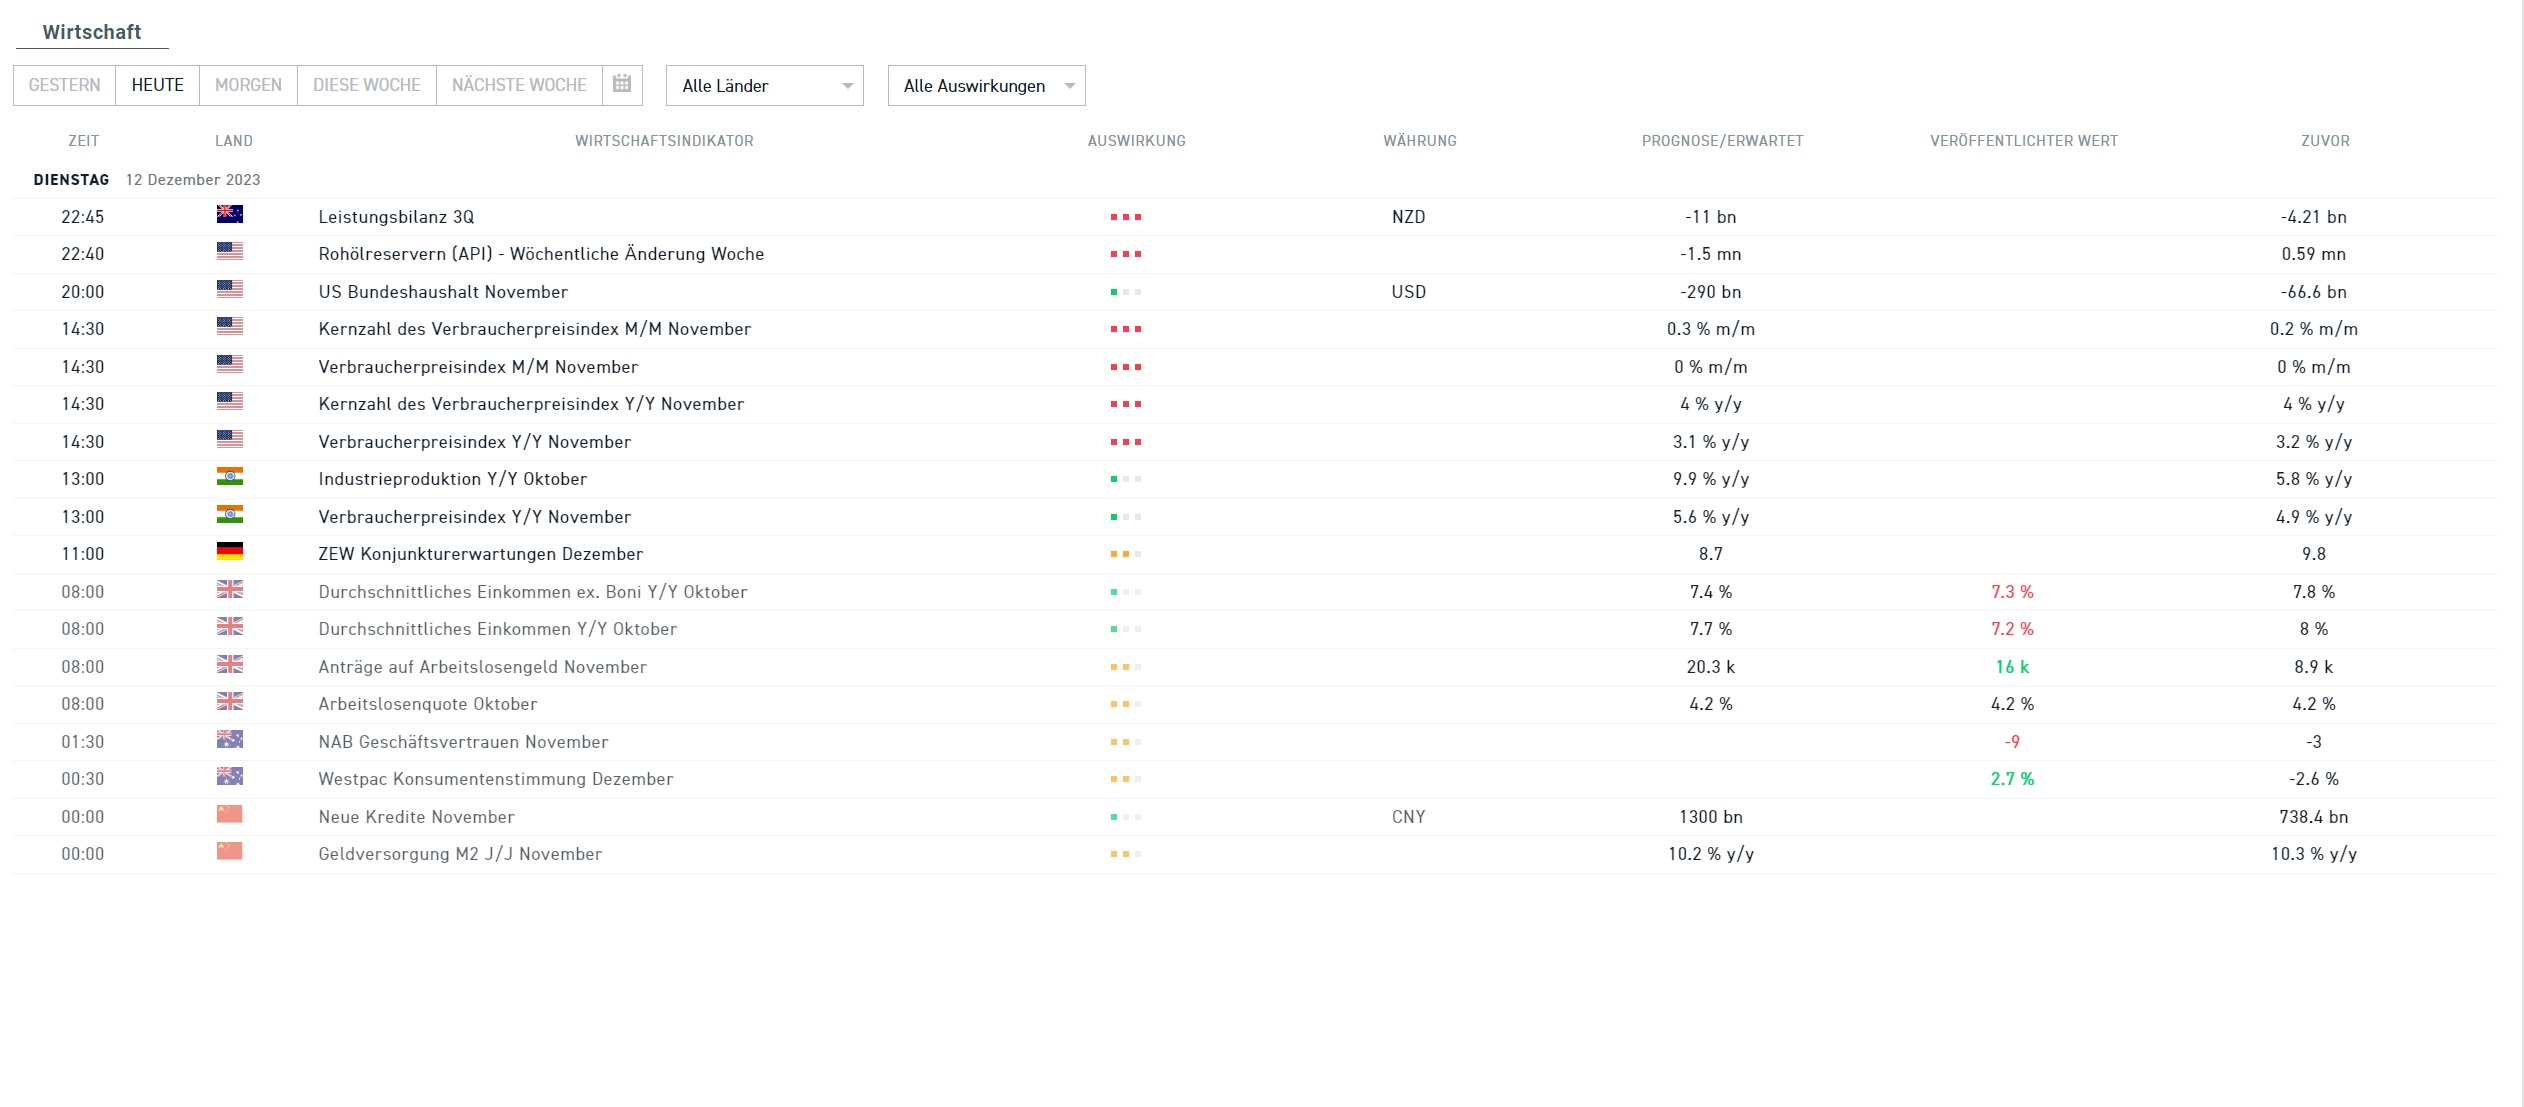Click India flag next to Industrieproduktion Y/Y

(x=229, y=477)
